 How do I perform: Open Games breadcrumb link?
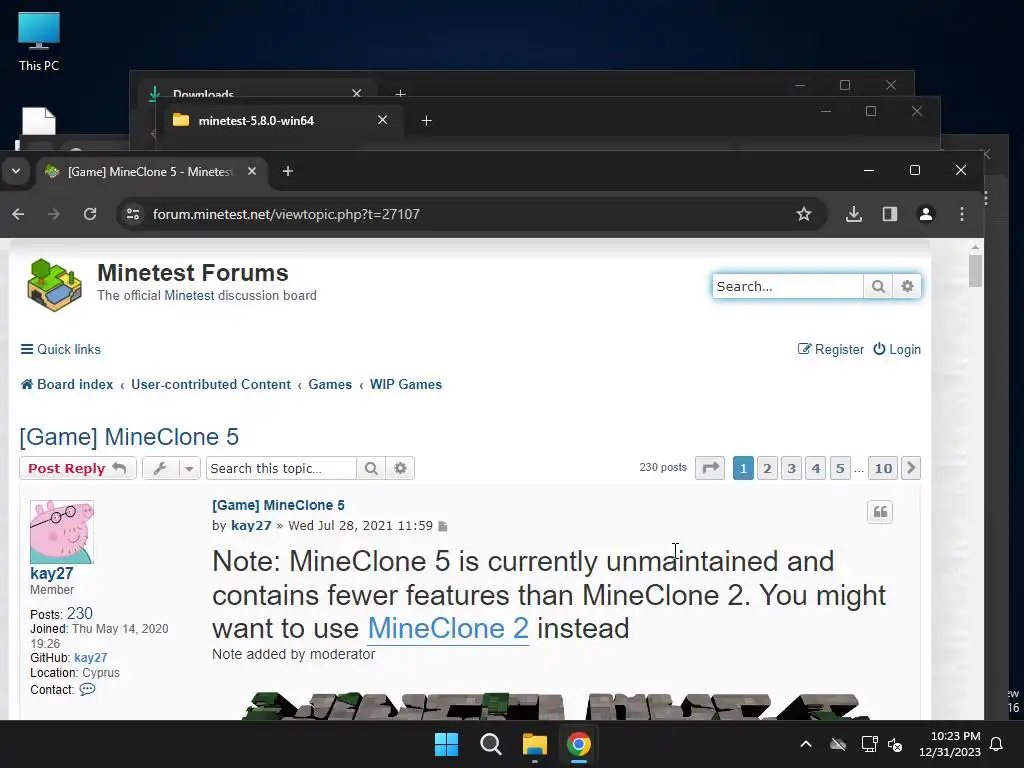[x=330, y=385]
